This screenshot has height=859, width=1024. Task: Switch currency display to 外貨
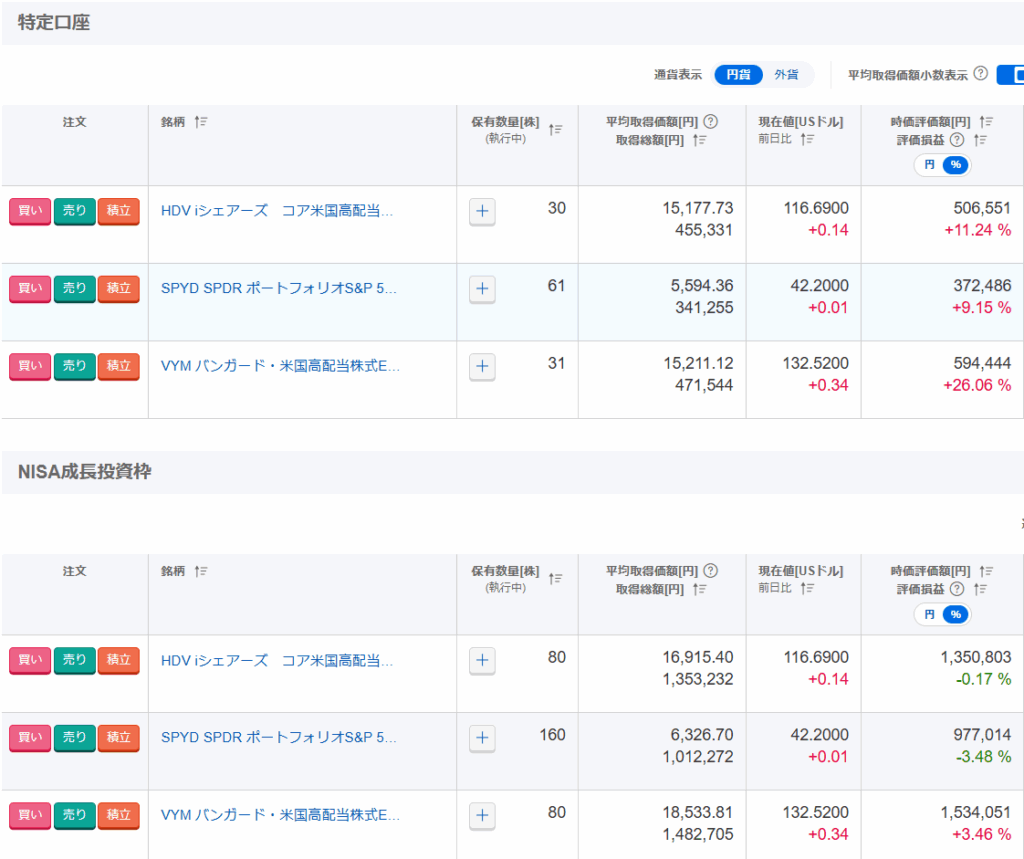pos(789,74)
